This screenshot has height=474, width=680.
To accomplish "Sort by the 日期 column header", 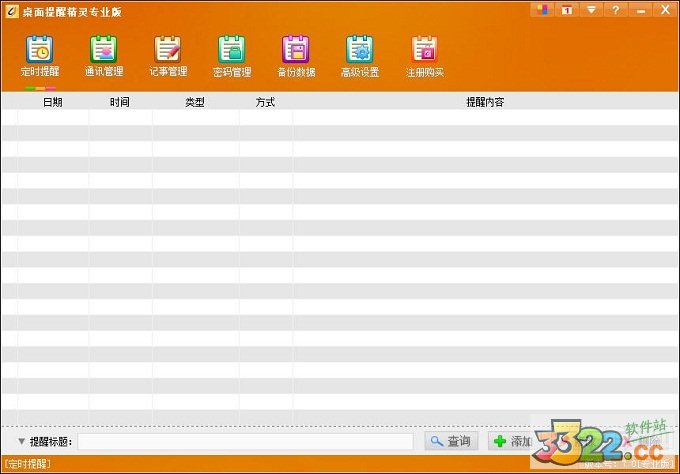I will [x=52, y=102].
